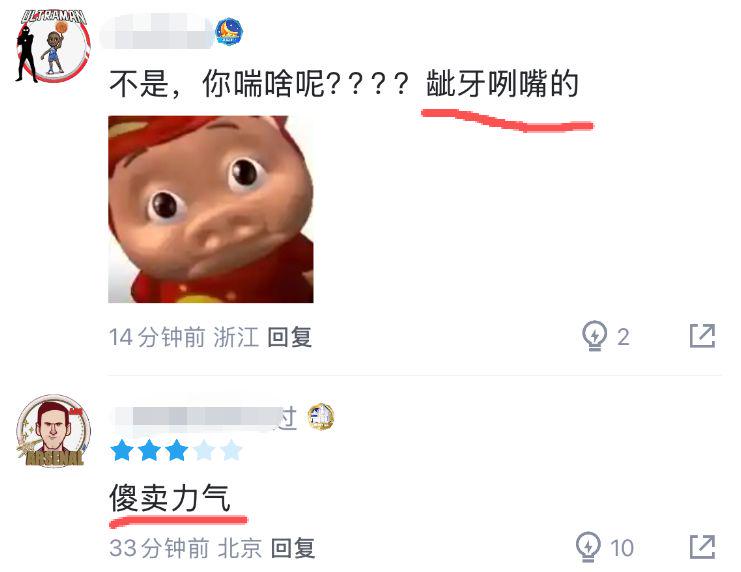Image resolution: width=741 pixels, height=572 pixels.
Task: Tap the gold badge beside the second username
Action: pos(321,416)
